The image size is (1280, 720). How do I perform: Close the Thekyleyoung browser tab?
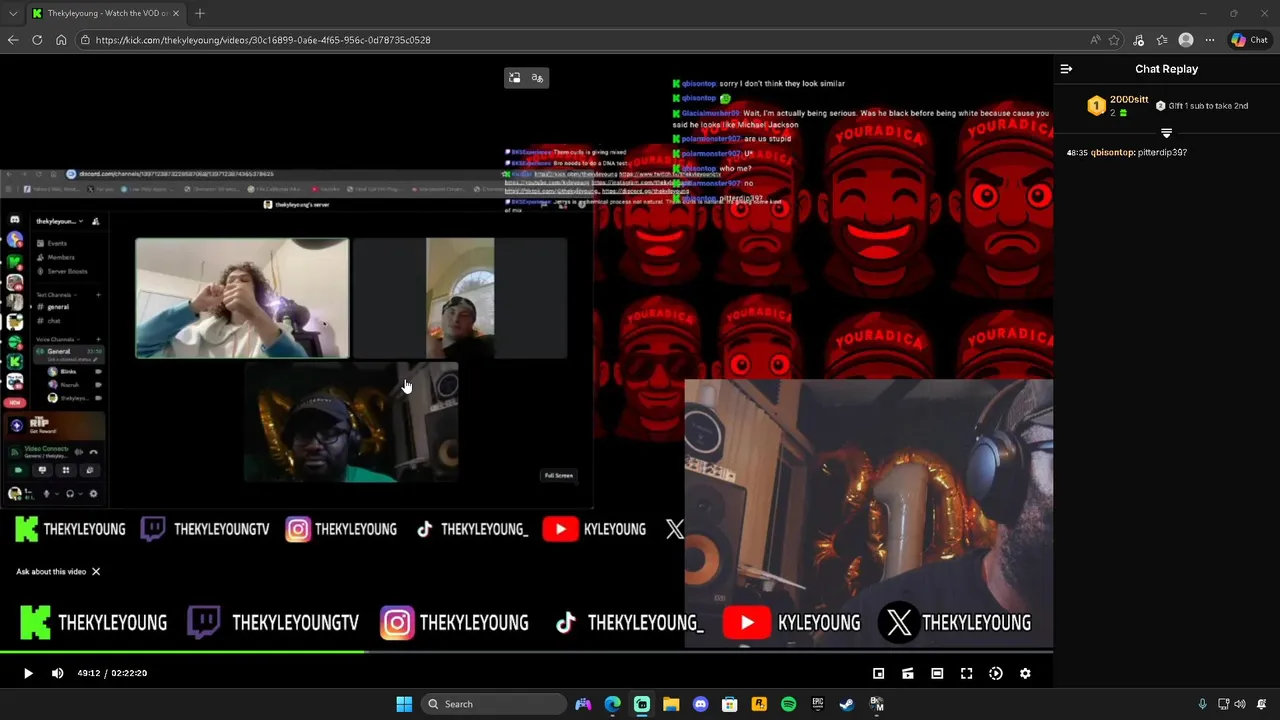pyautogui.click(x=176, y=13)
